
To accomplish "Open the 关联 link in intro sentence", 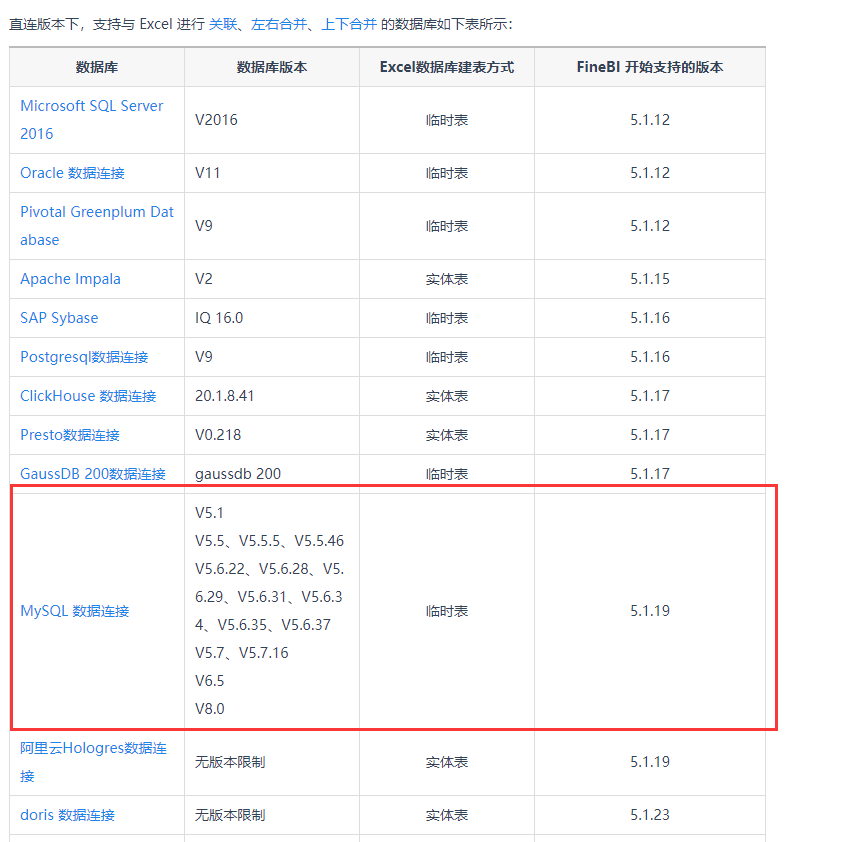I will tap(223, 24).
